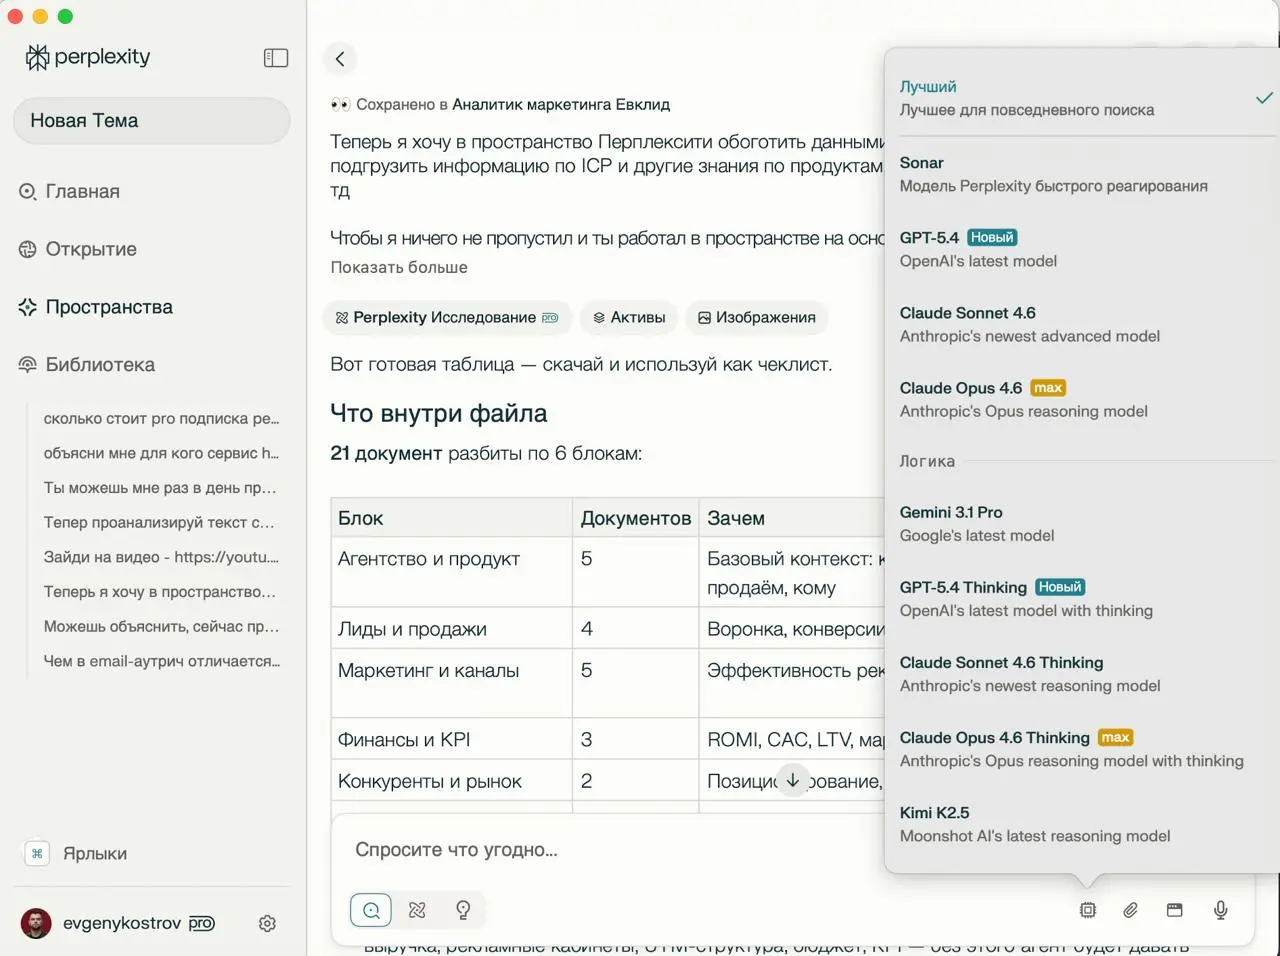Open the Аналитик маркетинга Евклид space link

(x=561, y=104)
